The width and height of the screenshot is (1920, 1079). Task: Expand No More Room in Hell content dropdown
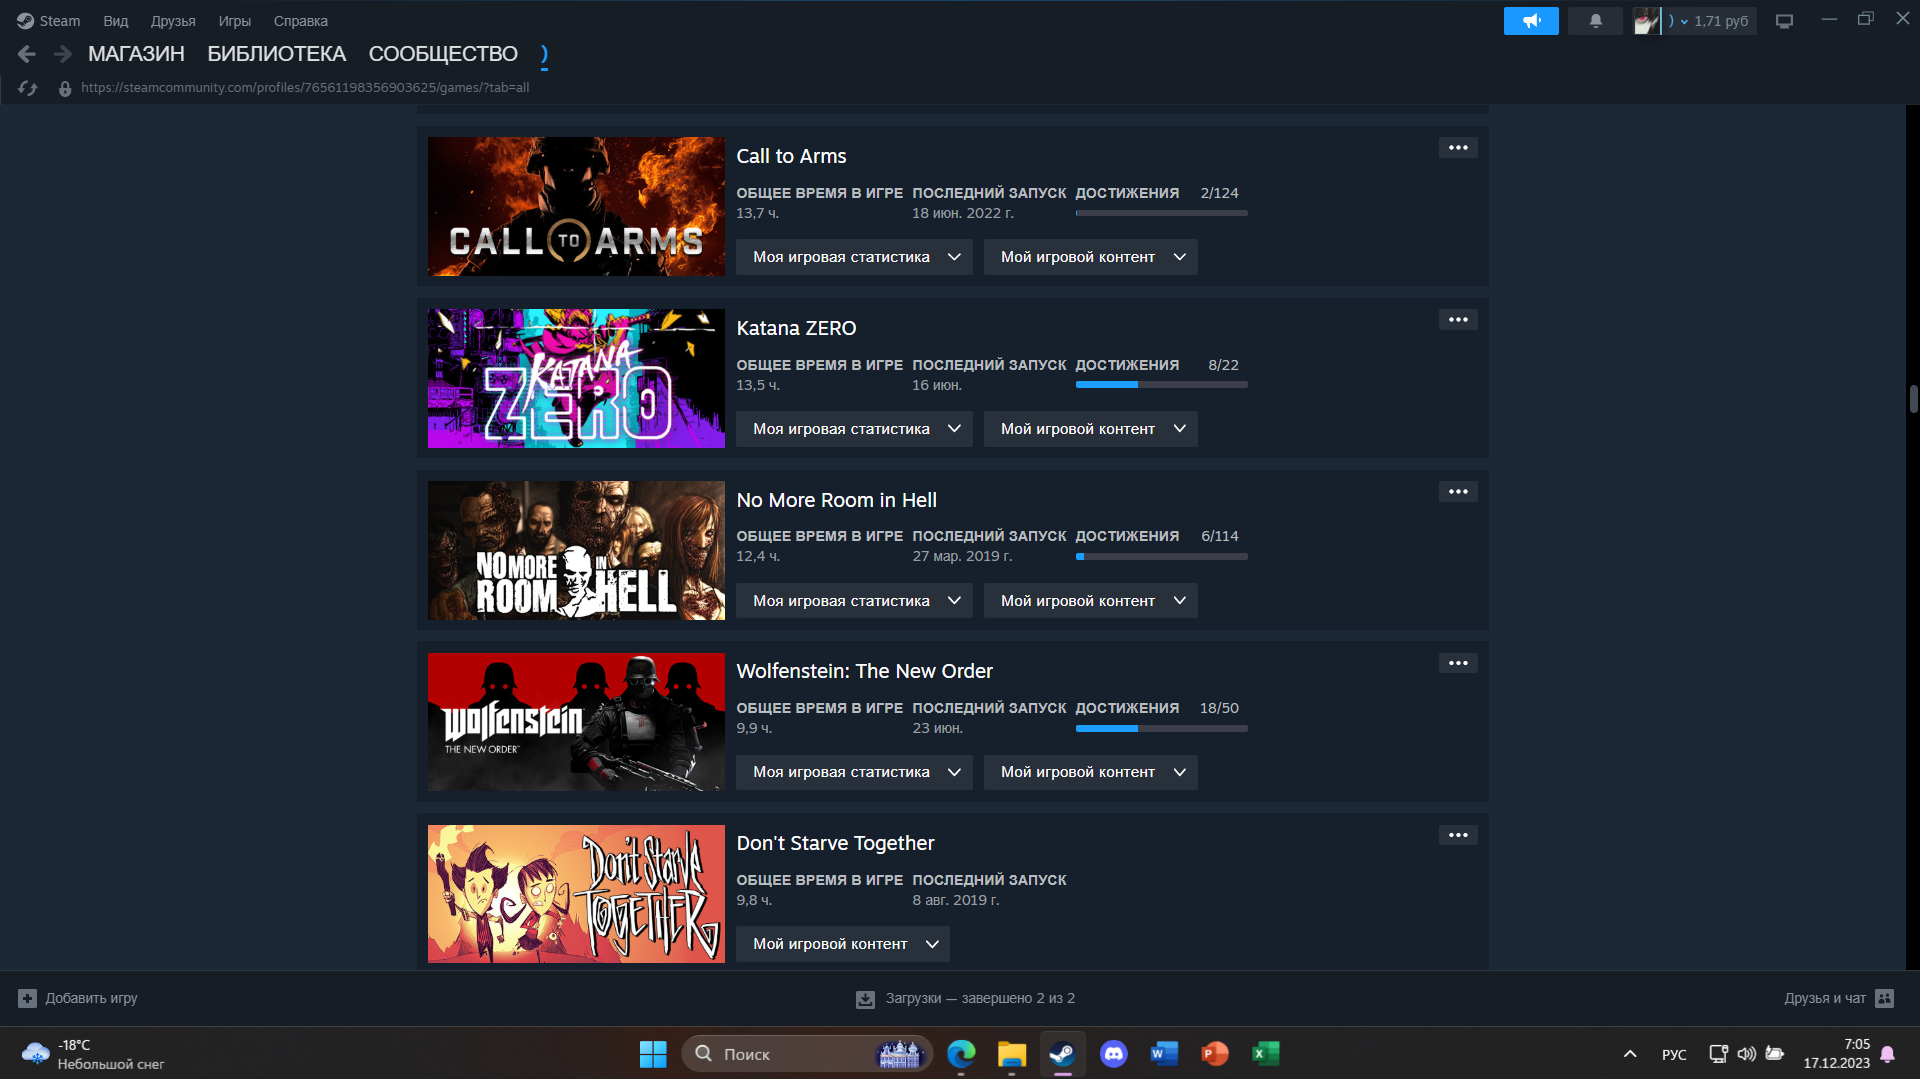click(x=1090, y=601)
